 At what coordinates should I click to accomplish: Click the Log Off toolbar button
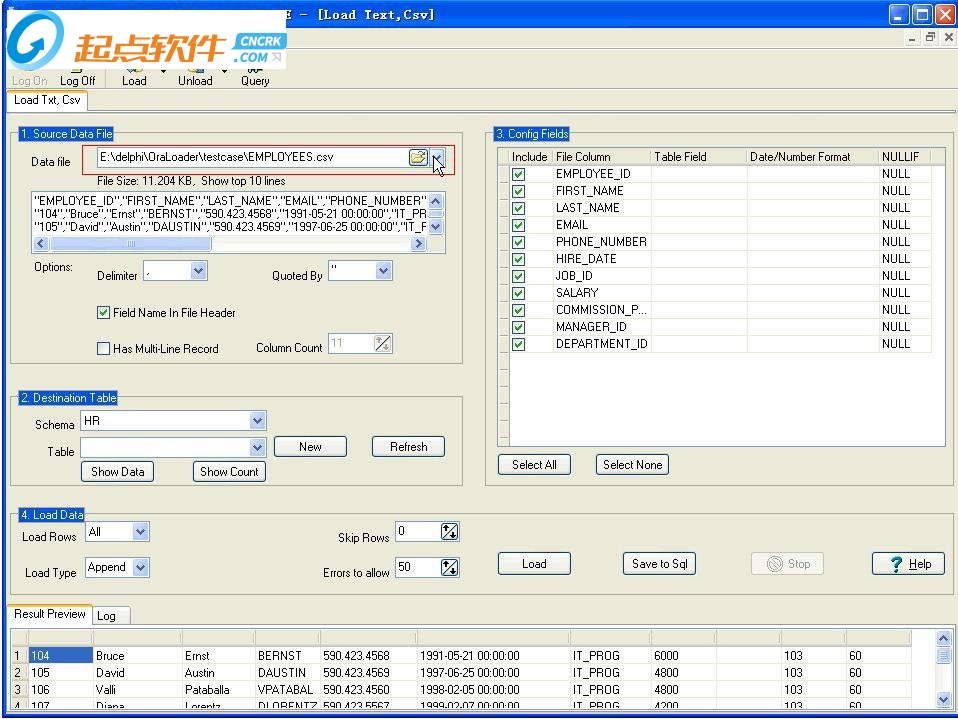click(77, 80)
